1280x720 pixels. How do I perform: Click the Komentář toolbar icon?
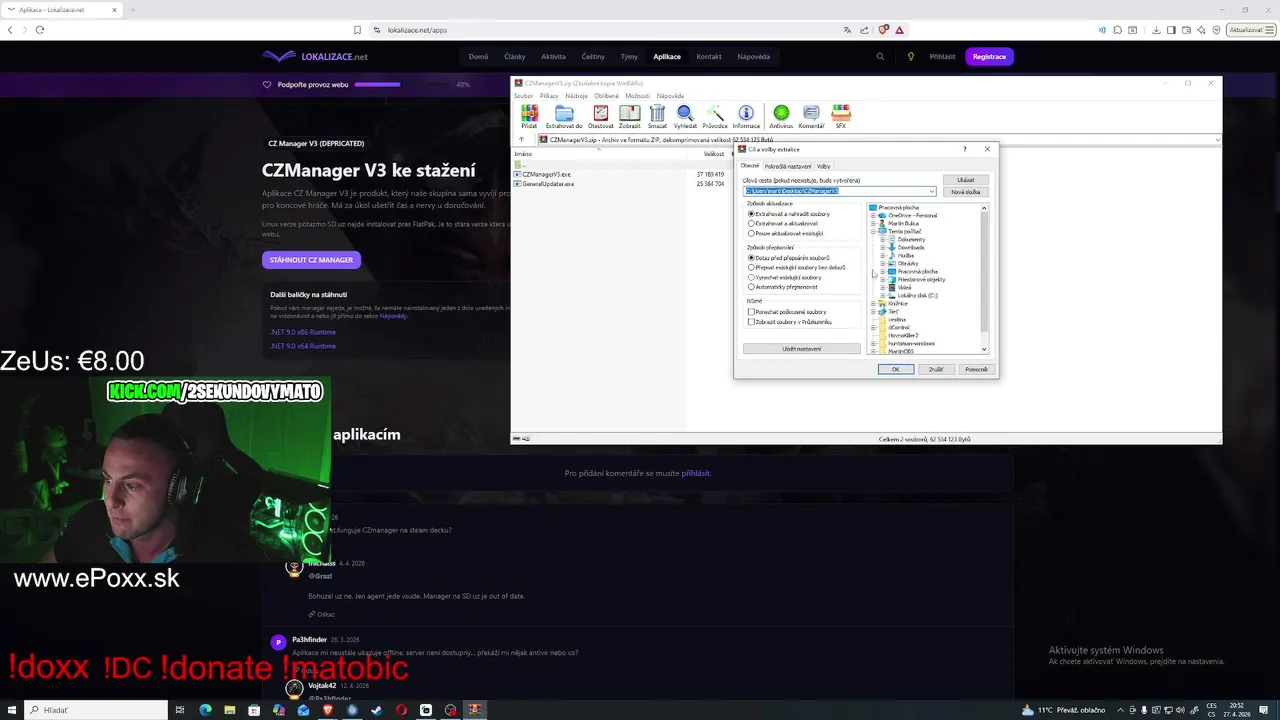(811, 116)
